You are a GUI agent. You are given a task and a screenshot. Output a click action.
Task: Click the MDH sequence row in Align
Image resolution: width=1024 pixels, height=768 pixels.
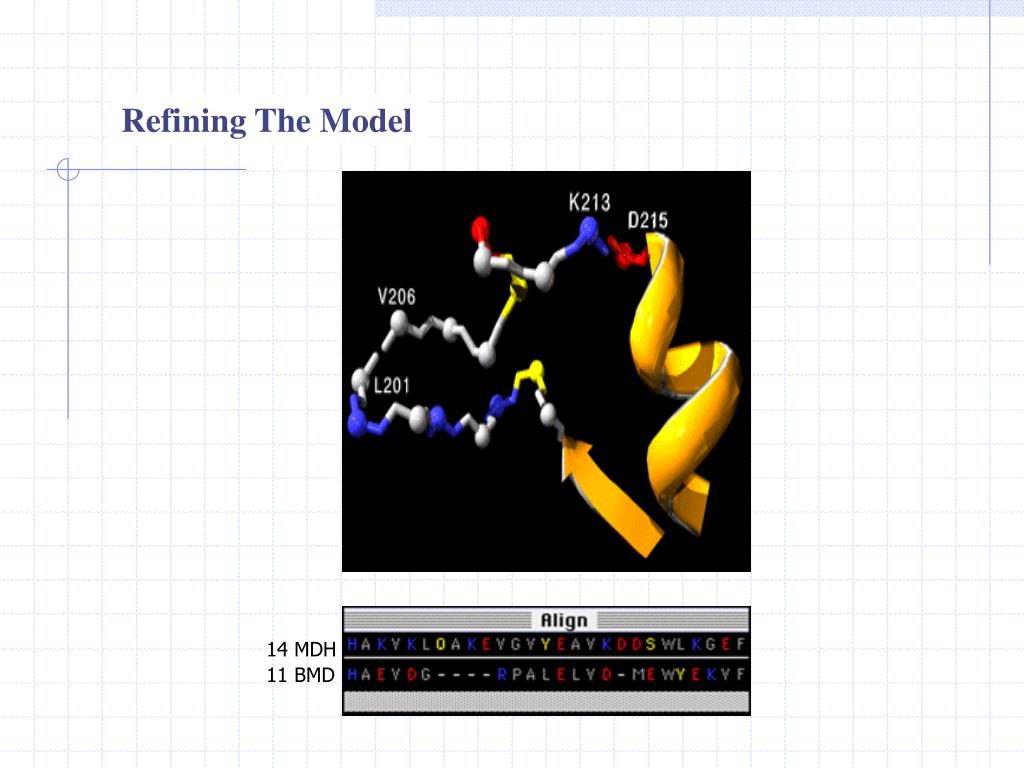pyautogui.click(x=547, y=645)
